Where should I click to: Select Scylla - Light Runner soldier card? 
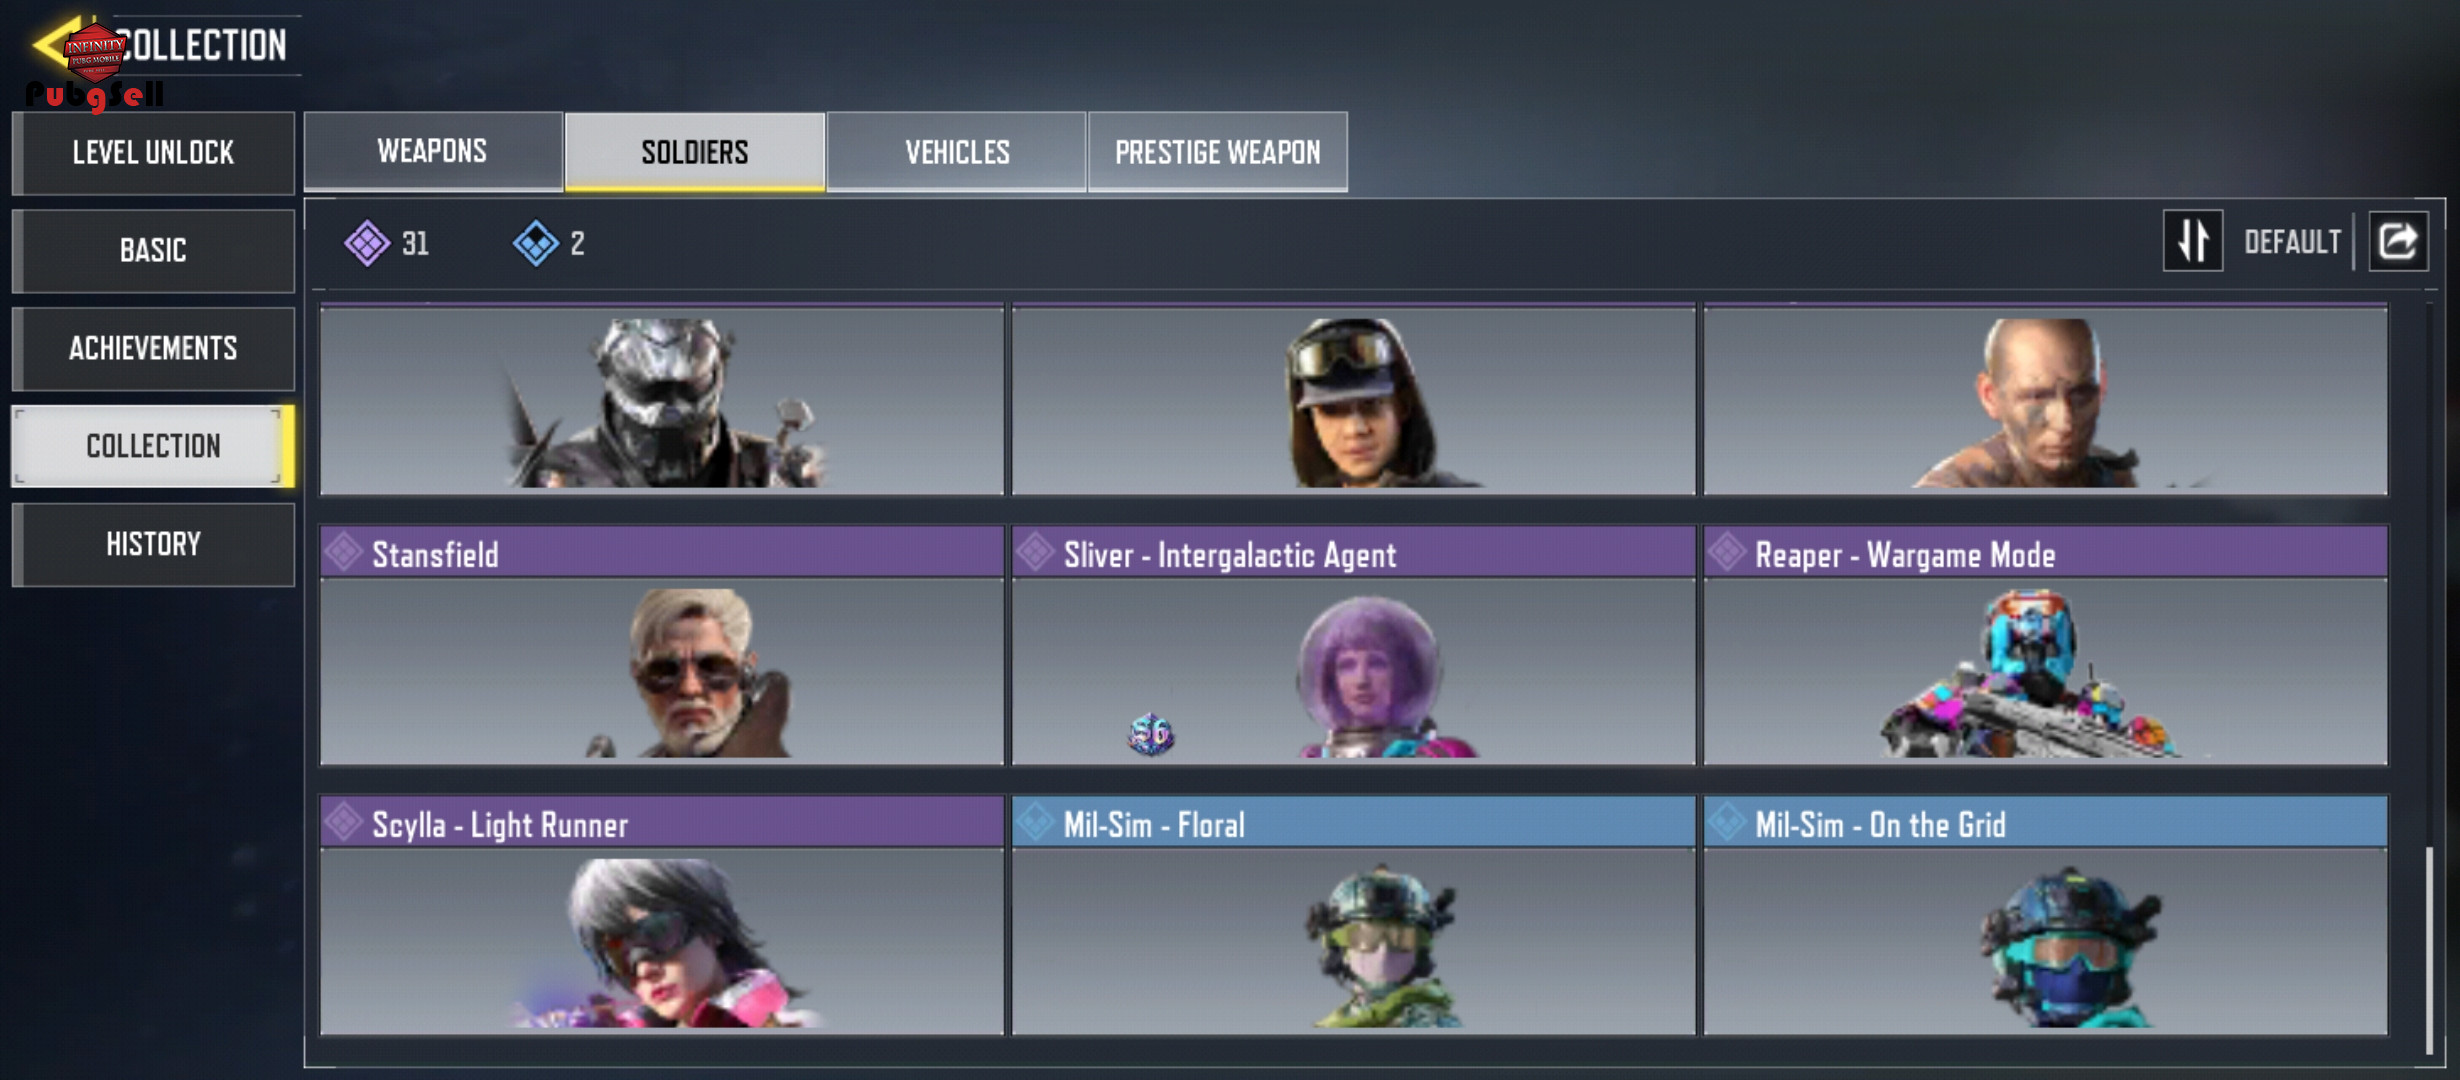coord(661,915)
